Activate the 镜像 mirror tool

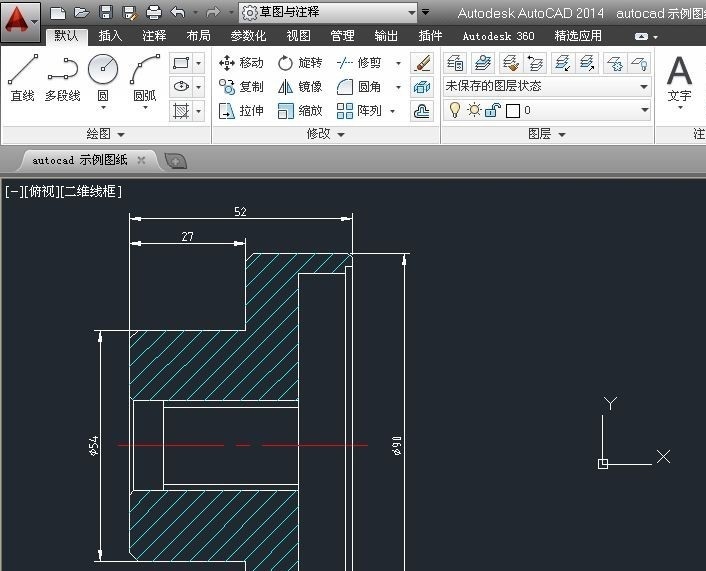[300, 86]
